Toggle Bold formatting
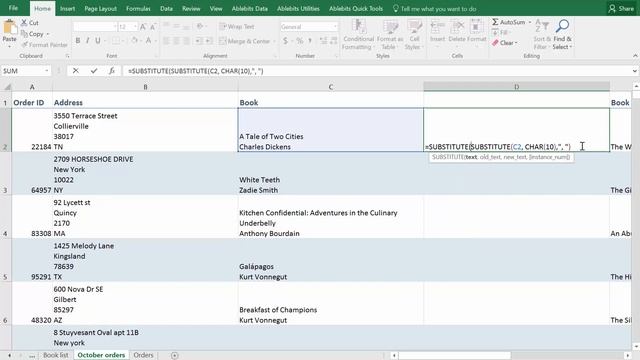 pos(78,40)
